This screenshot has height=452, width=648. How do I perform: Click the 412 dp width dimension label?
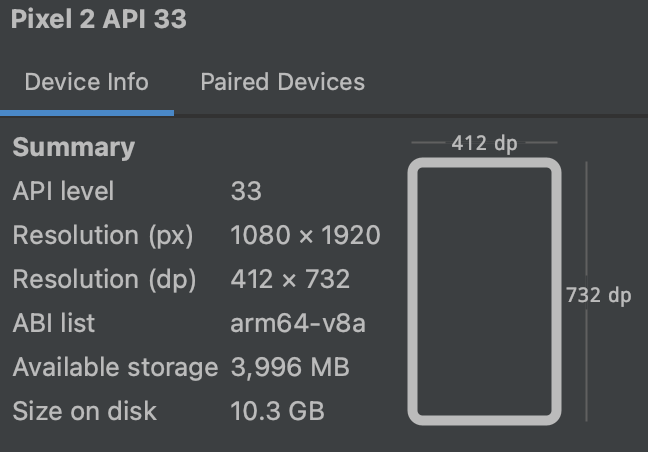click(x=484, y=143)
